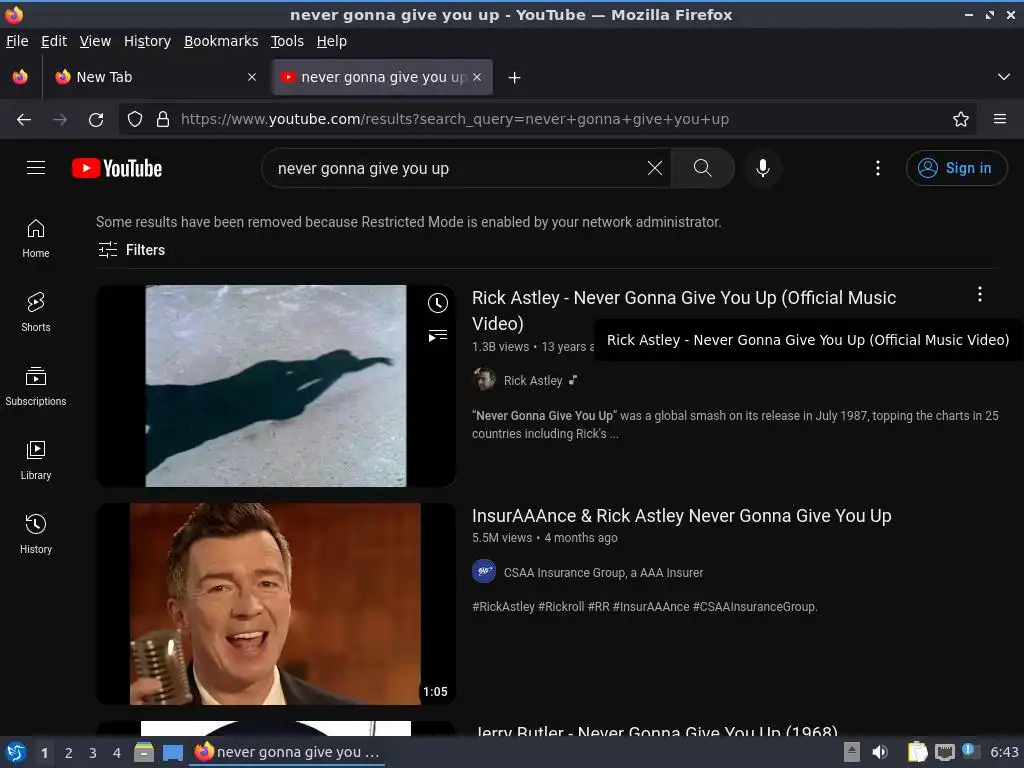Open InsurAAAnce & Rick Astley video title

(x=681, y=515)
